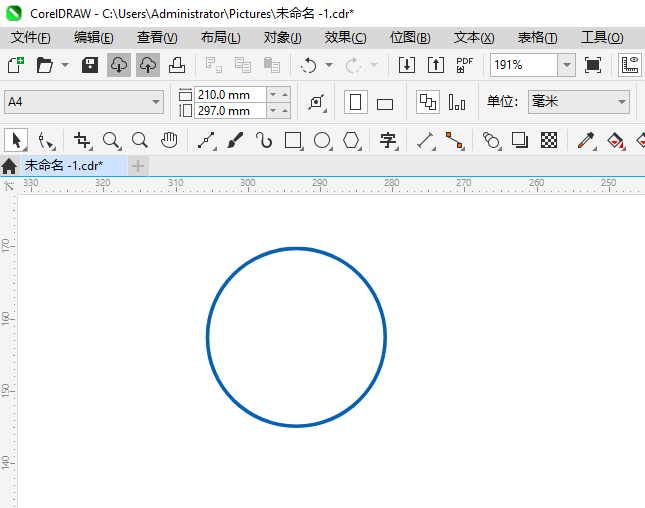Image resolution: width=645 pixels, height=508 pixels.
Task: Click the Paste icon
Action: [271, 65]
